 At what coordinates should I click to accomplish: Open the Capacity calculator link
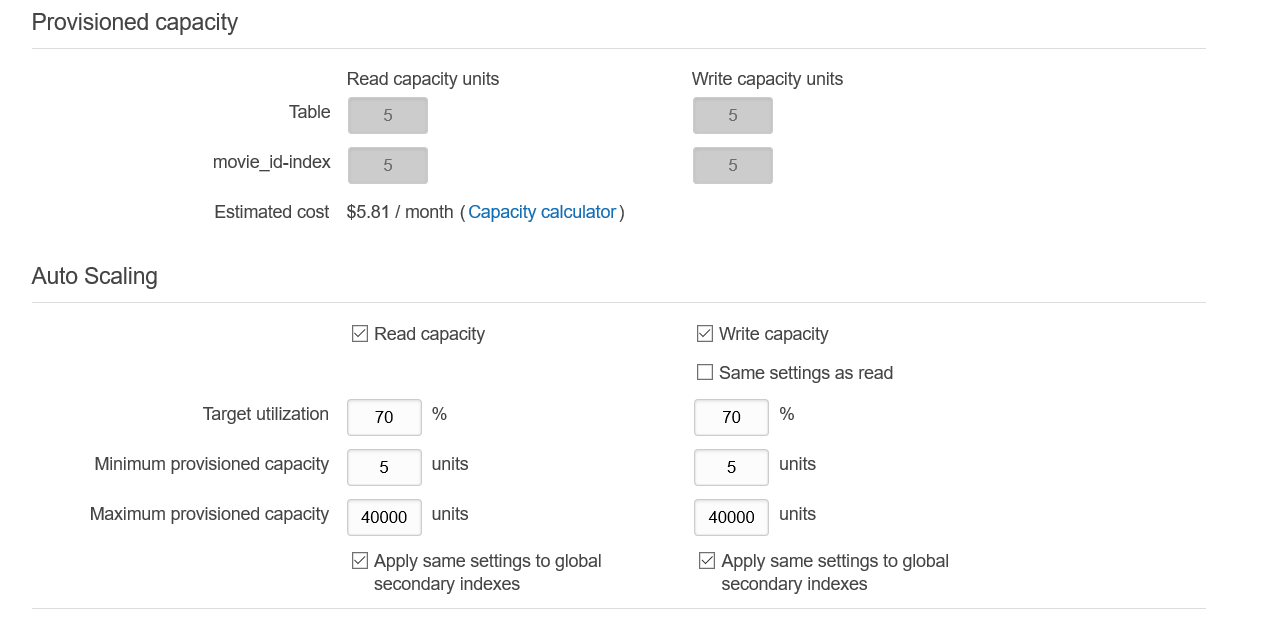click(x=542, y=212)
